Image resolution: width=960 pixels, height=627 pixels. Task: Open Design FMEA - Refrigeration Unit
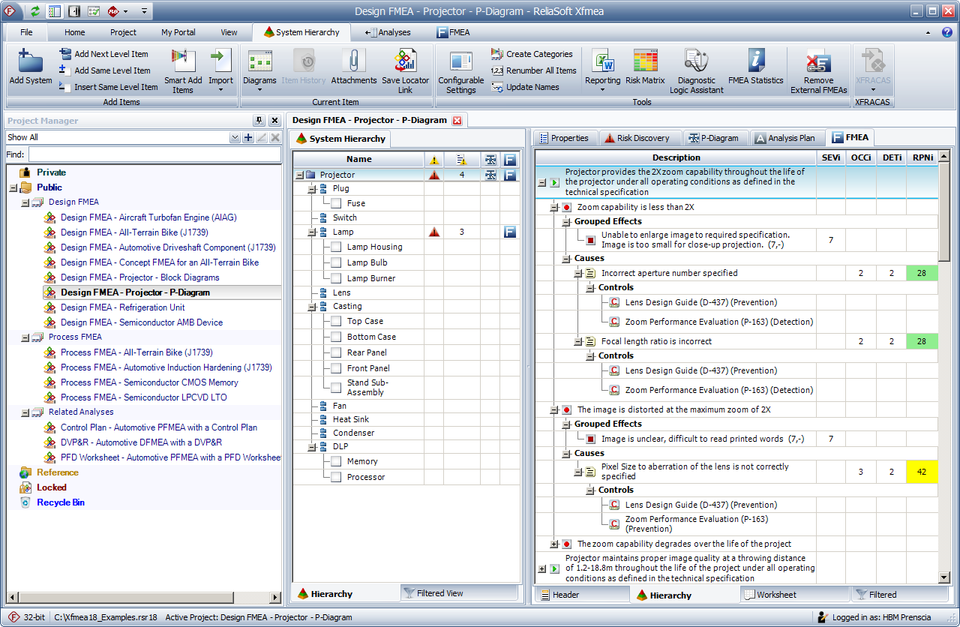pos(122,307)
